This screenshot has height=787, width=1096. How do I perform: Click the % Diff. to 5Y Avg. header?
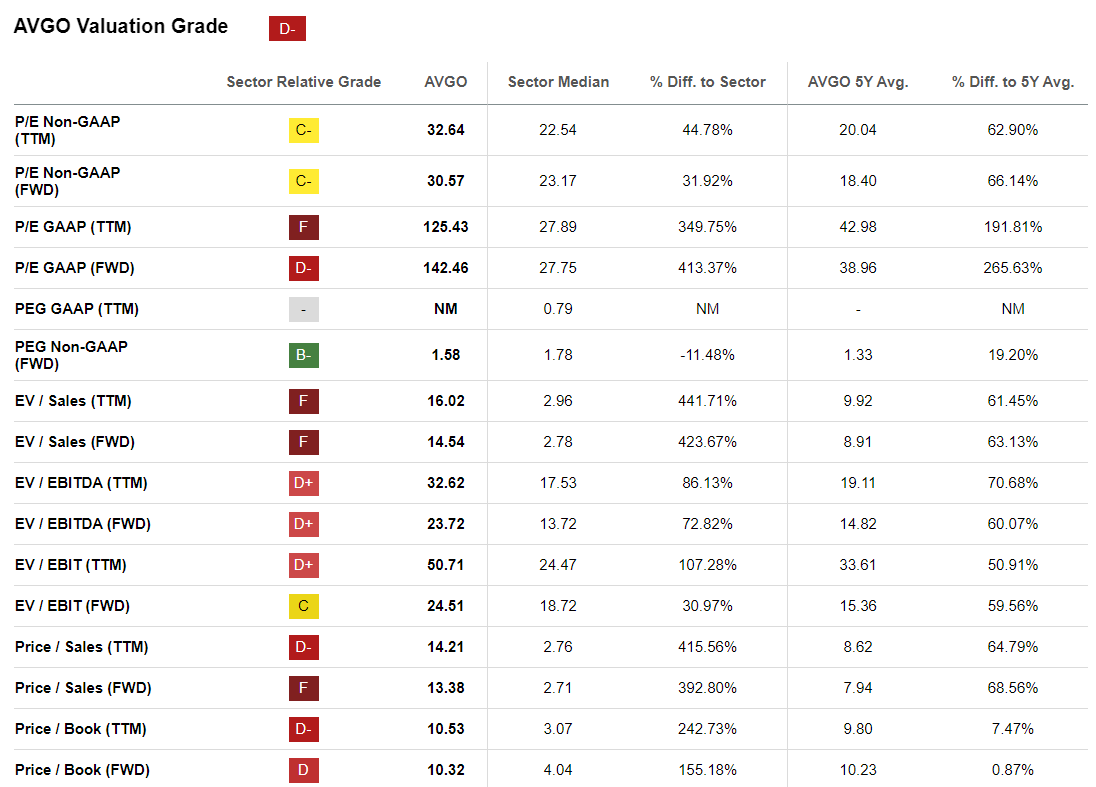click(x=1013, y=82)
